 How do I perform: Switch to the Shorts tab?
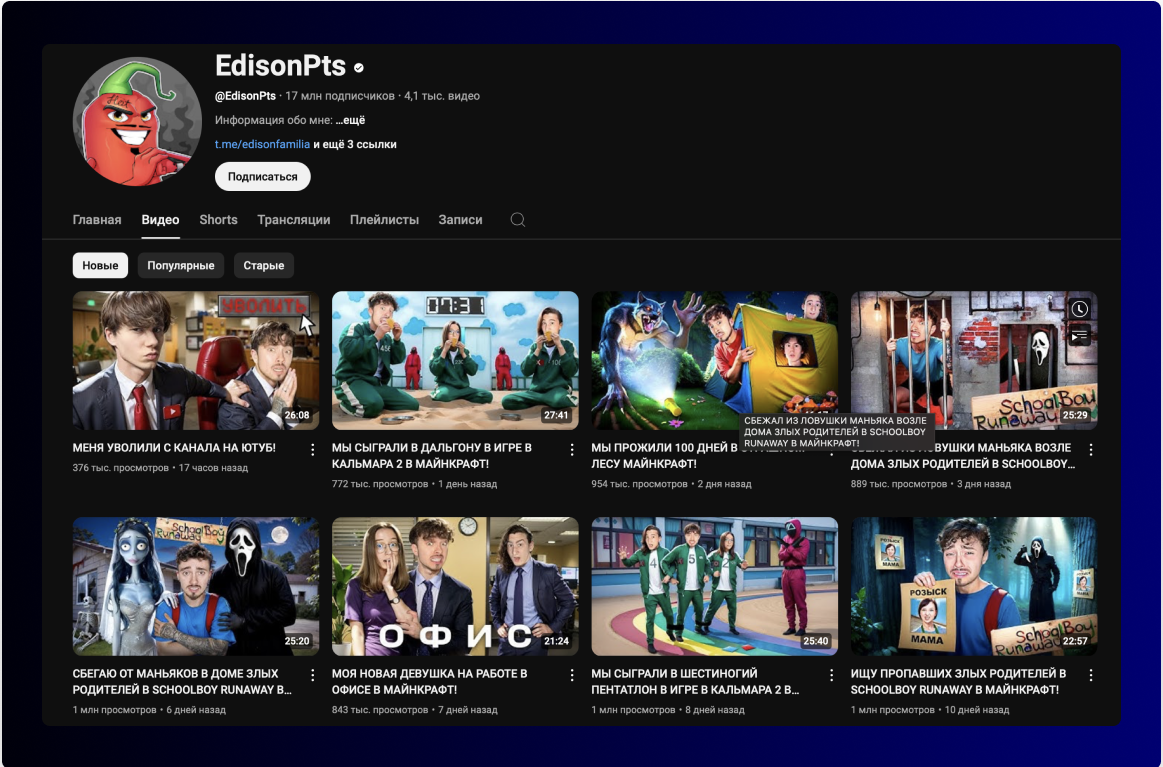pyautogui.click(x=218, y=219)
